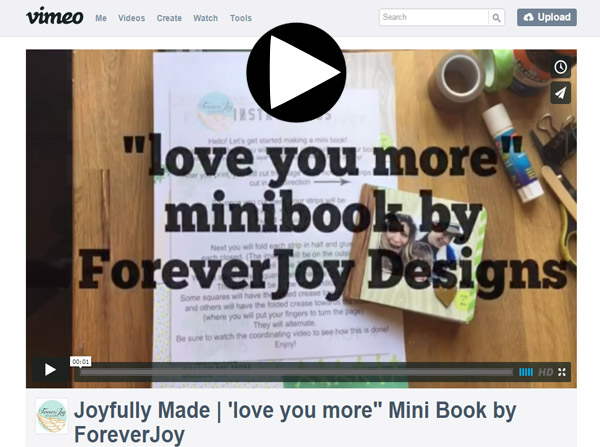Open the Create menu
Image resolution: width=600 pixels, height=447 pixels.
(x=169, y=18)
